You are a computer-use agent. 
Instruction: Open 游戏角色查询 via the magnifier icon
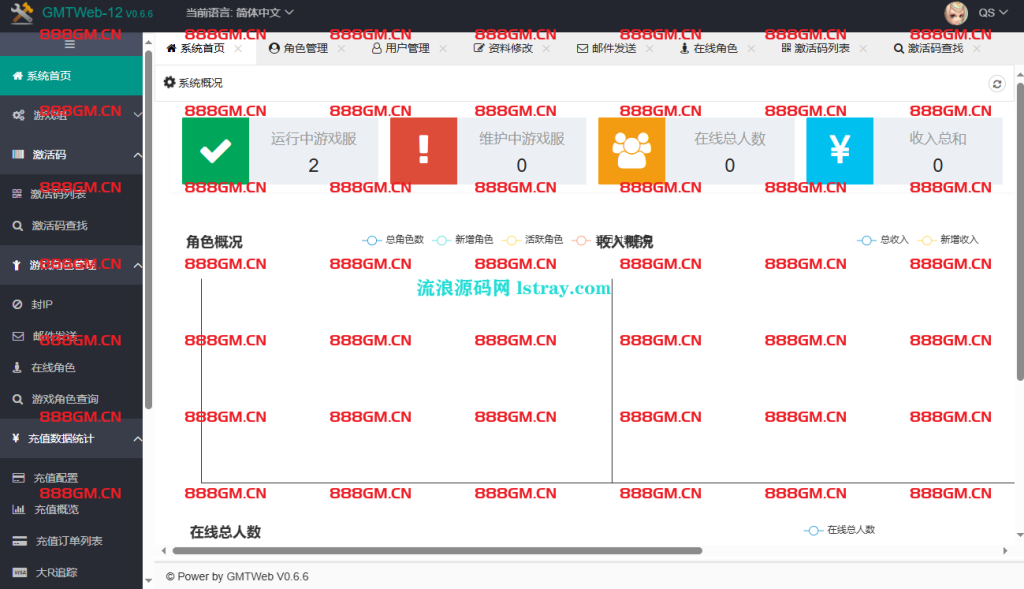coord(17,398)
